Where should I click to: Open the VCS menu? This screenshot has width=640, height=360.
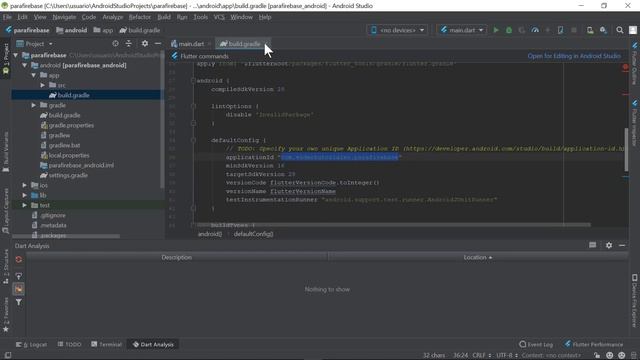point(219,17)
